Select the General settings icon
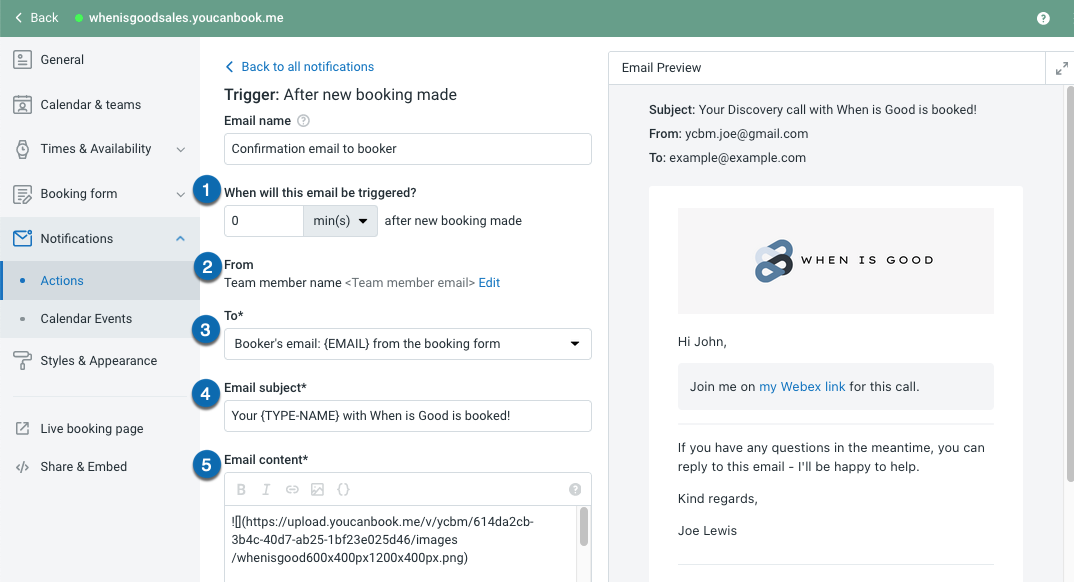This screenshot has width=1074, height=582. click(24, 59)
